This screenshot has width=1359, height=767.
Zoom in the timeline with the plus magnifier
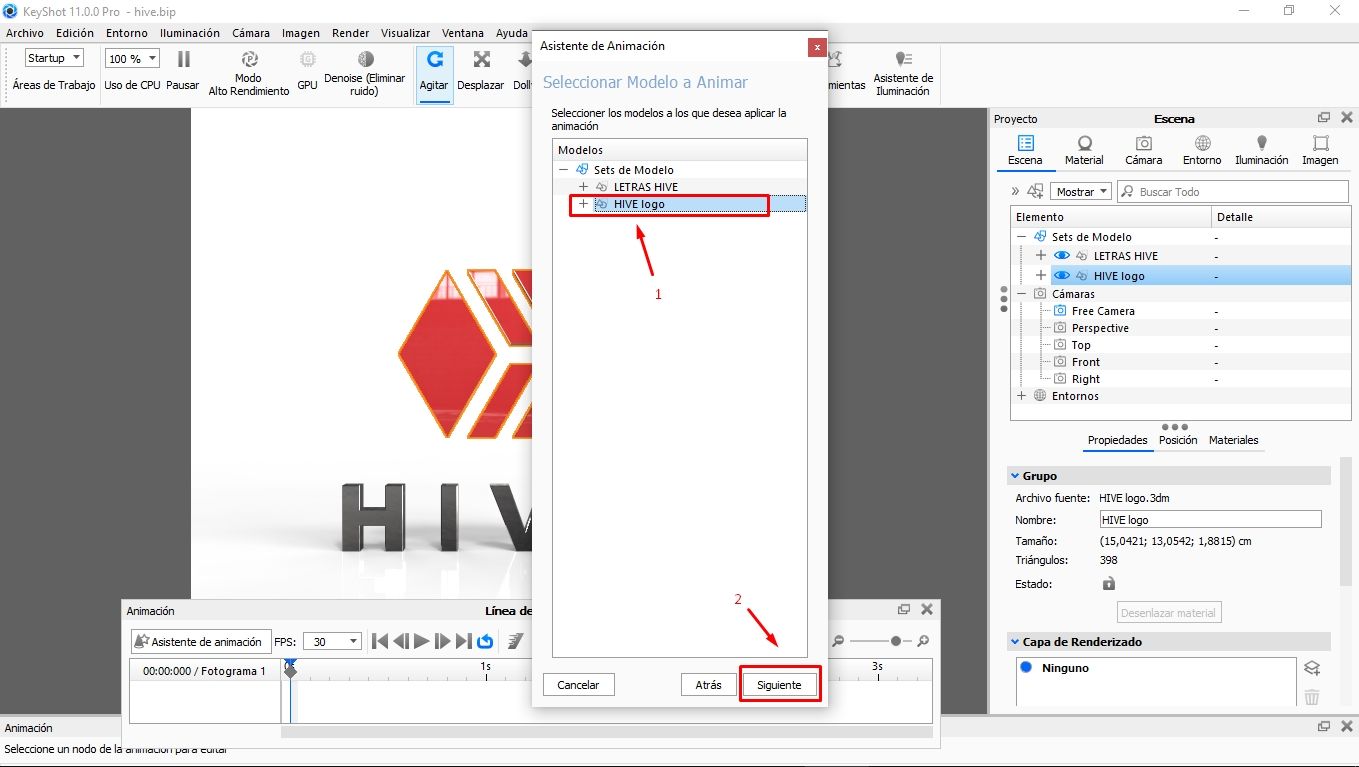pos(923,641)
